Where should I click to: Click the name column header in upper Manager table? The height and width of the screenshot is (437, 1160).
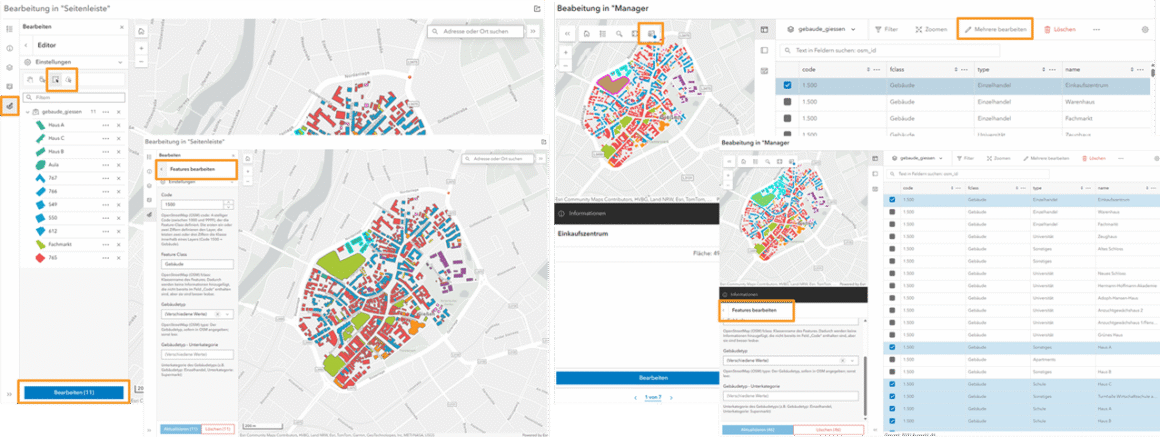pyautogui.click(x=1074, y=68)
